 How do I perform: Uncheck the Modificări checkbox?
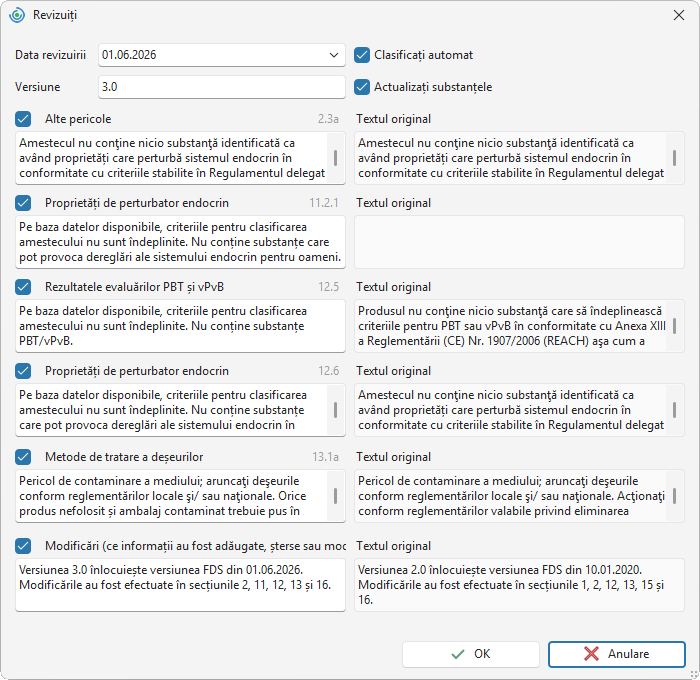(23, 546)
